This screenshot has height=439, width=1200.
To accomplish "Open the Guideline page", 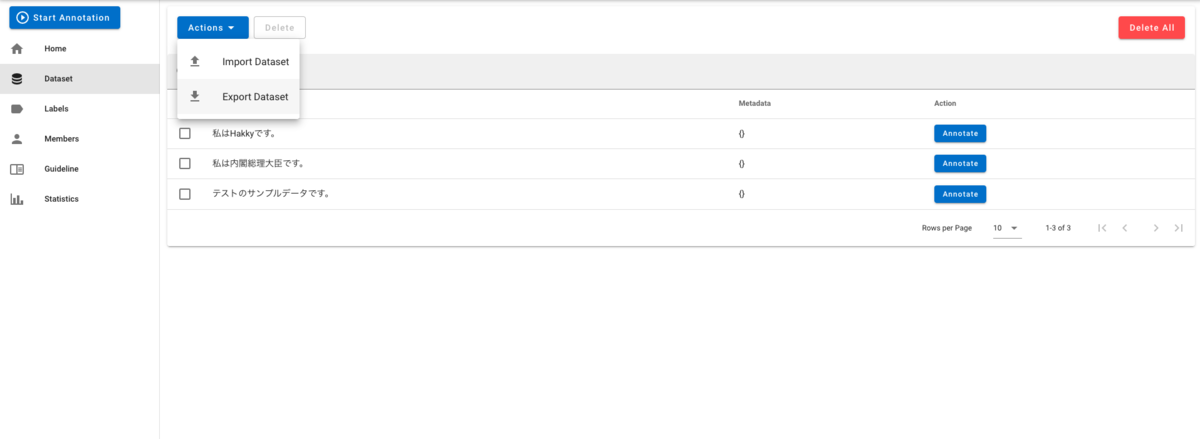I will click(x=80, y=169).
